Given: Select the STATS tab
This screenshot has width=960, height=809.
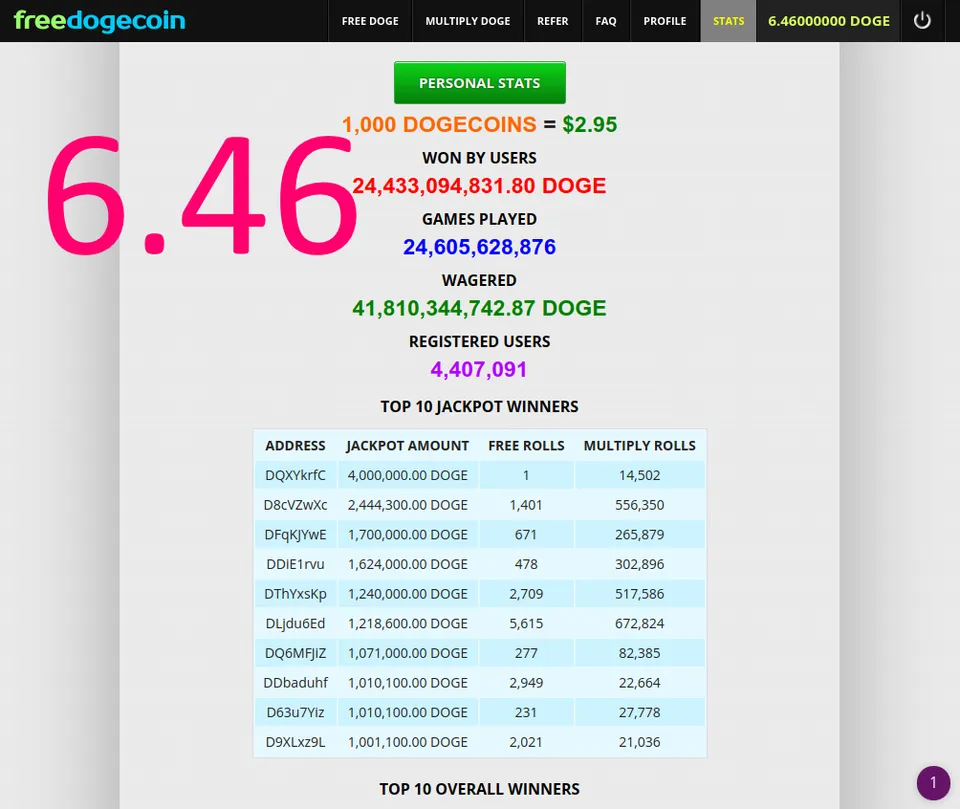Looking at the screenshot, I should (x=729, y=21).
